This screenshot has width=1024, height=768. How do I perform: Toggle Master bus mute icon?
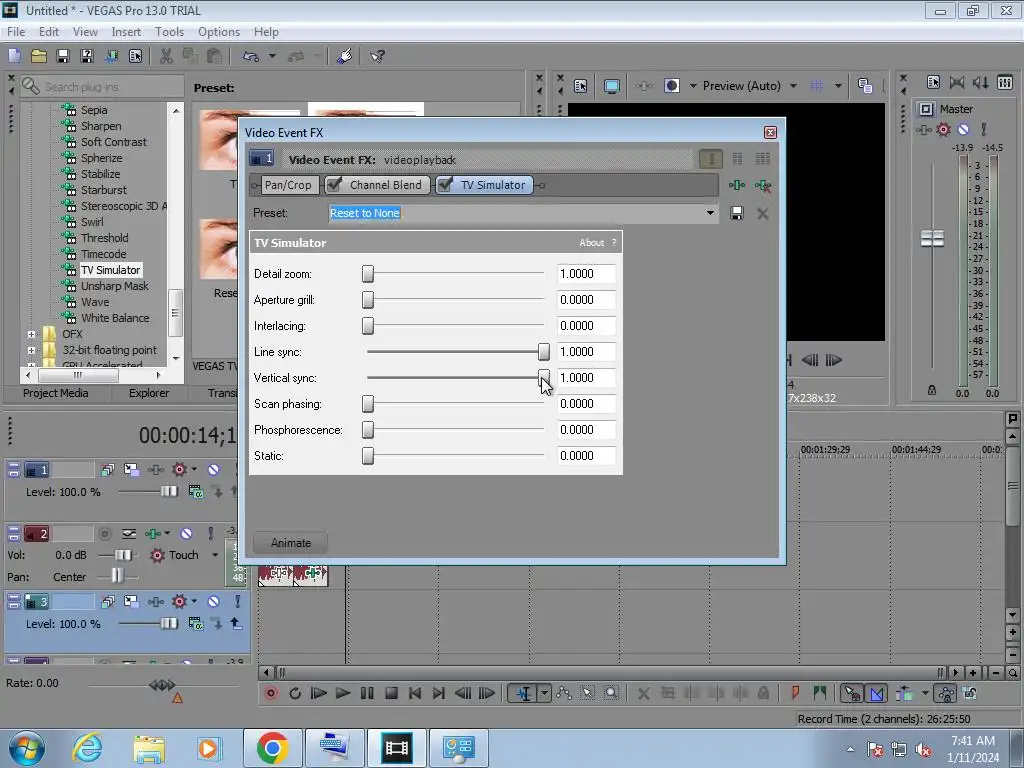963,129
